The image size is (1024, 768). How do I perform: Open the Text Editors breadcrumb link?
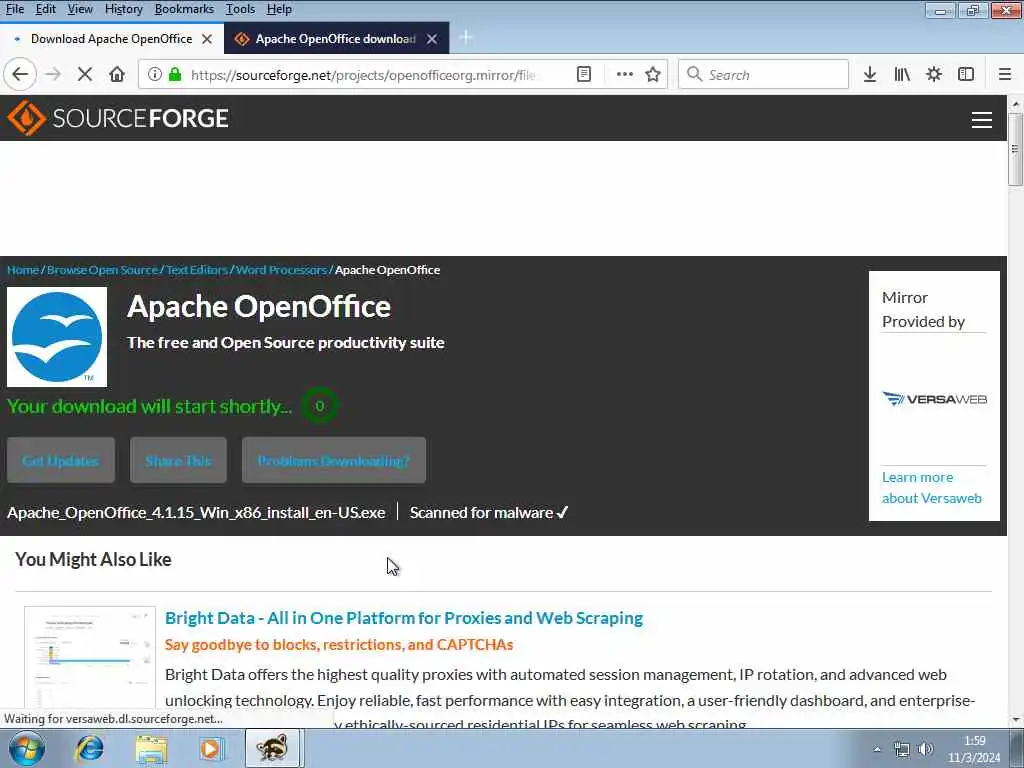point(197,270)
